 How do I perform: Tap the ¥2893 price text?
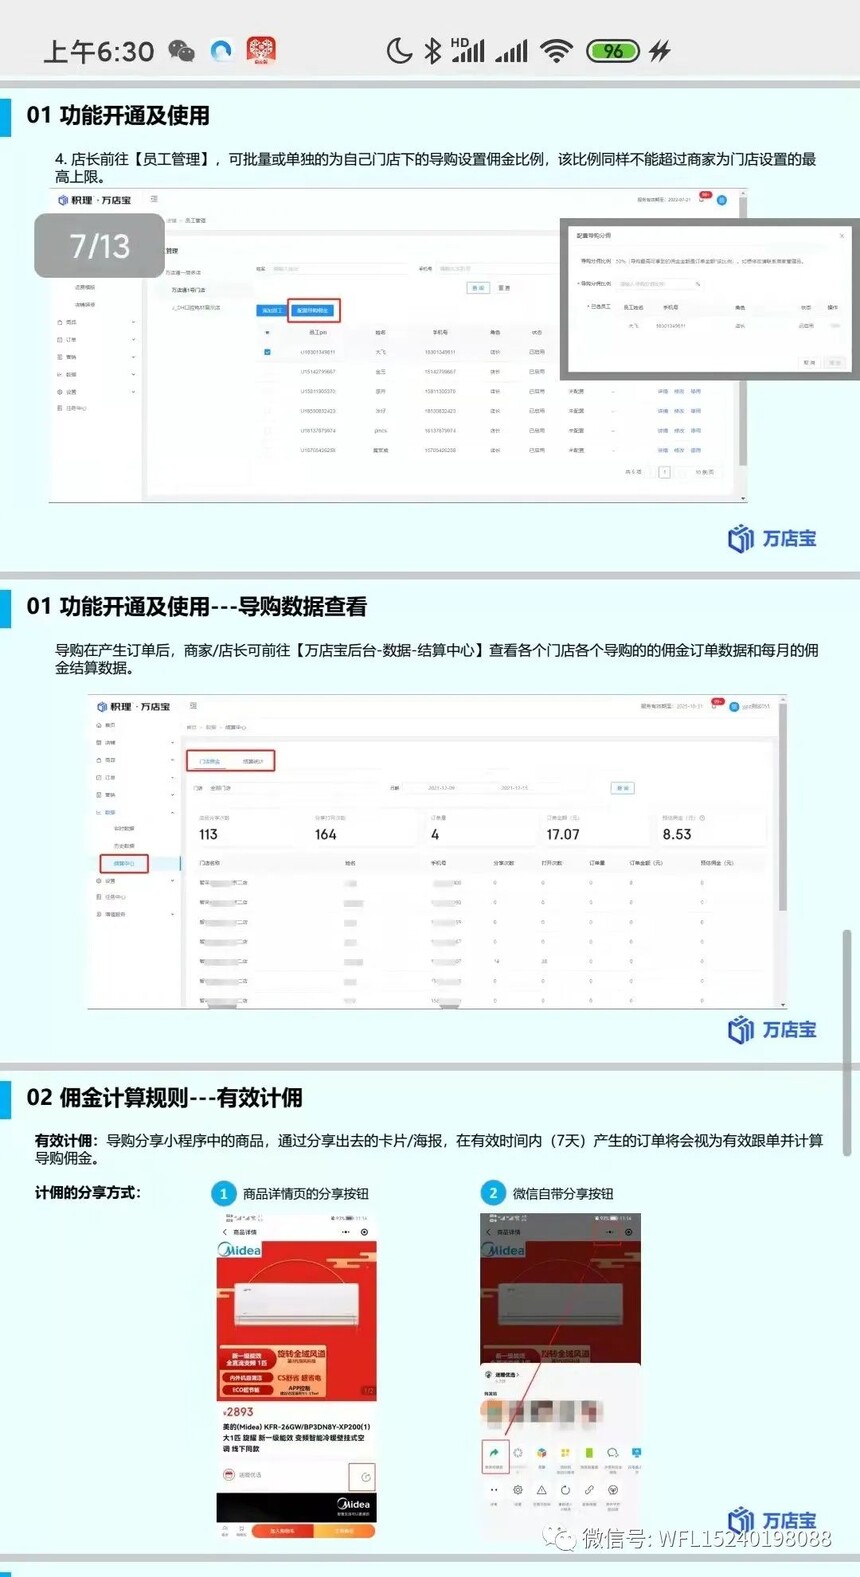[x=238, y=1412]
